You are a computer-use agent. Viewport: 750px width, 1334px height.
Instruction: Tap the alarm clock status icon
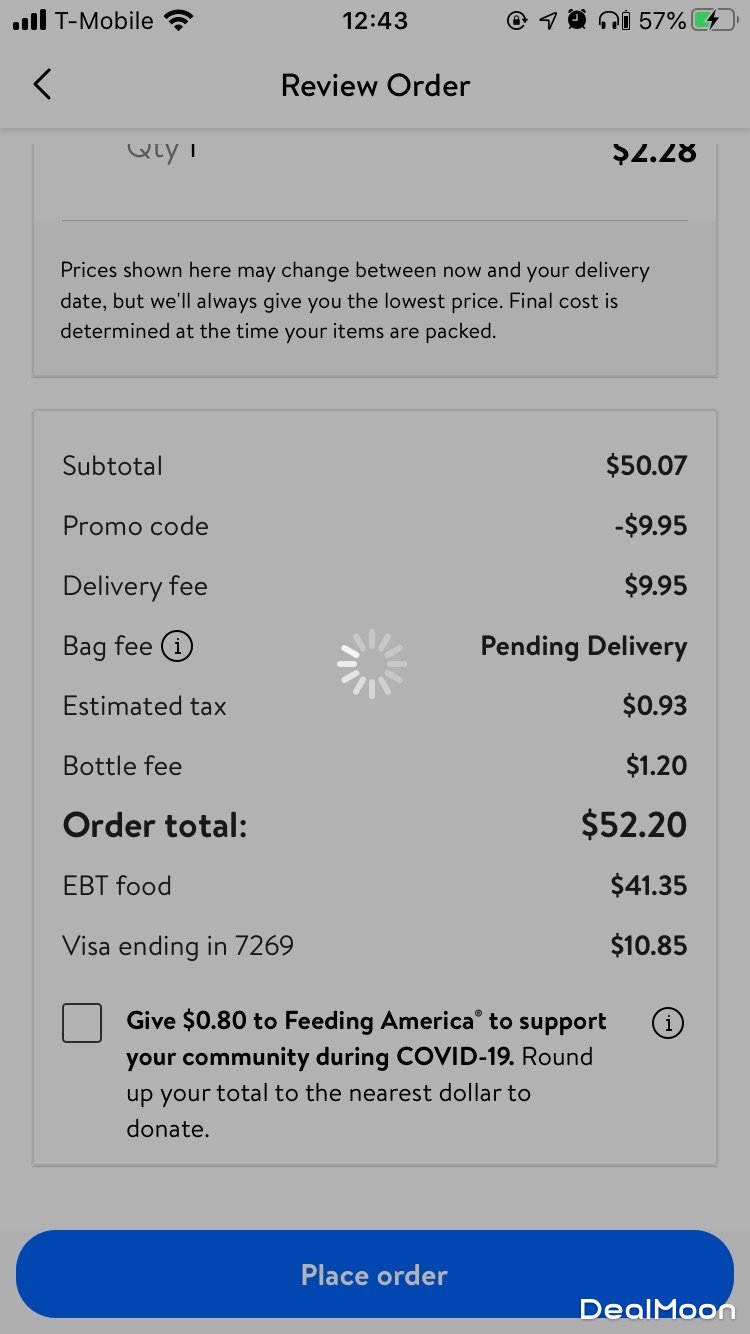[x=577, y=20]
